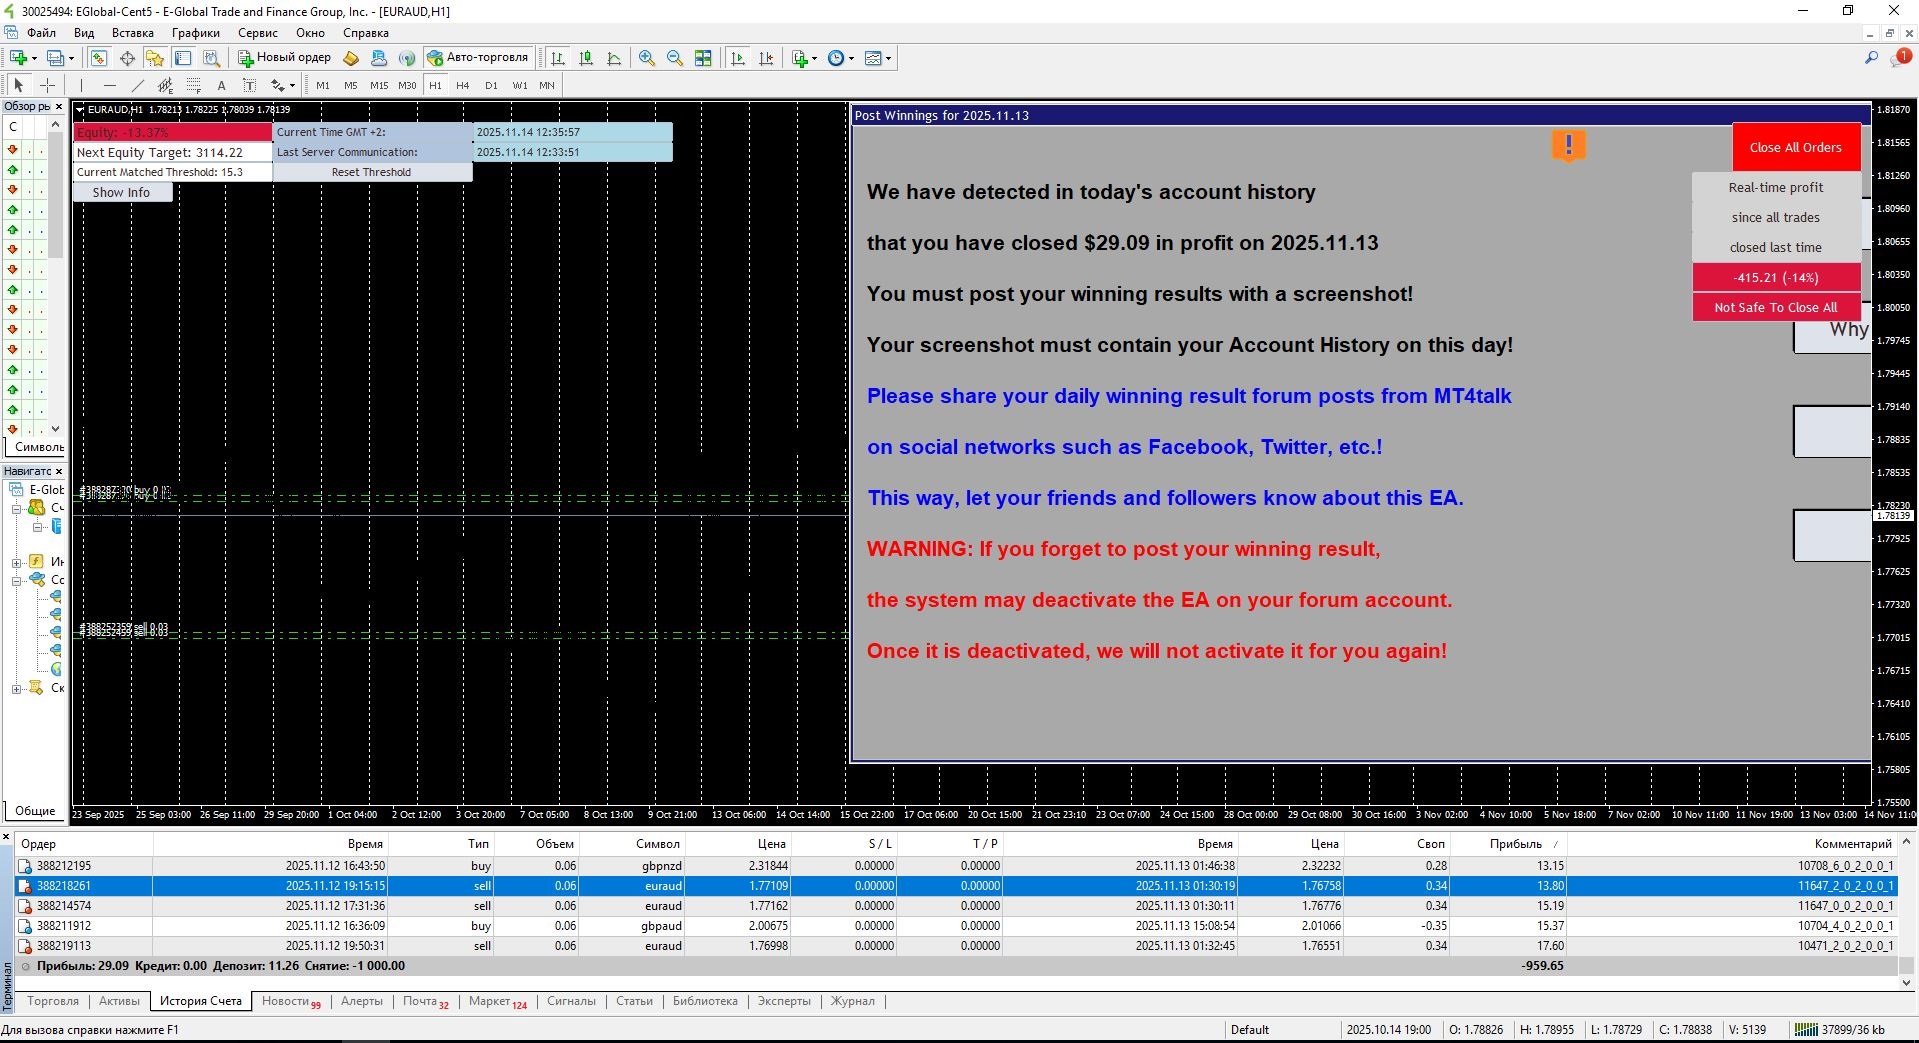Image resolution: width=1919 pixels, height=1043 pixels.
Task: Switch chart to candlestick view
Action: coord(586,58)
